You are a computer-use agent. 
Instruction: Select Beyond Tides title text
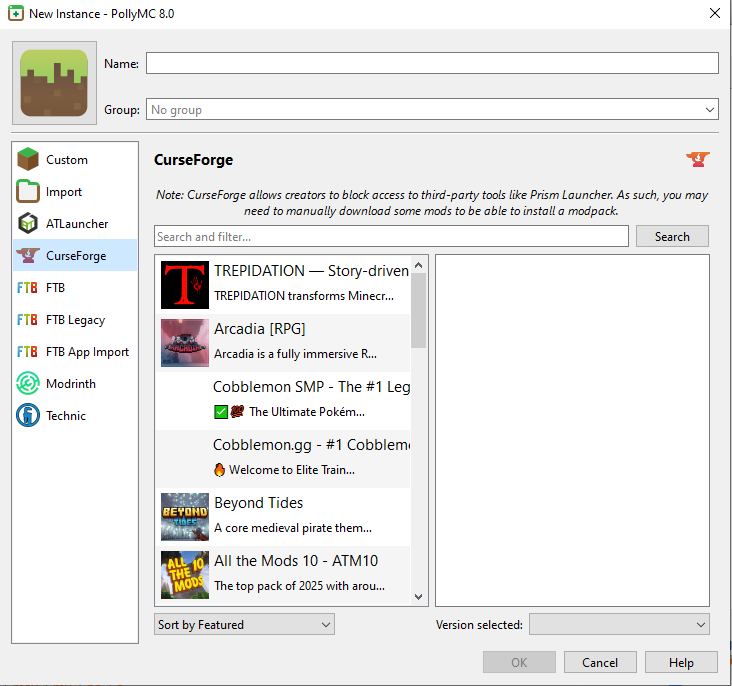coord(259,502)
